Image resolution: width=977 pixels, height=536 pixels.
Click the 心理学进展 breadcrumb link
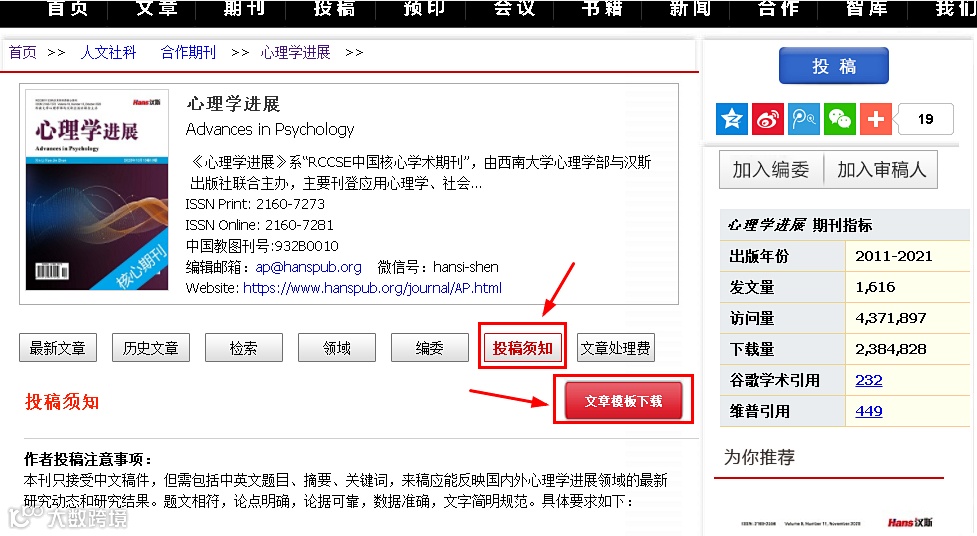coord(295,52)
